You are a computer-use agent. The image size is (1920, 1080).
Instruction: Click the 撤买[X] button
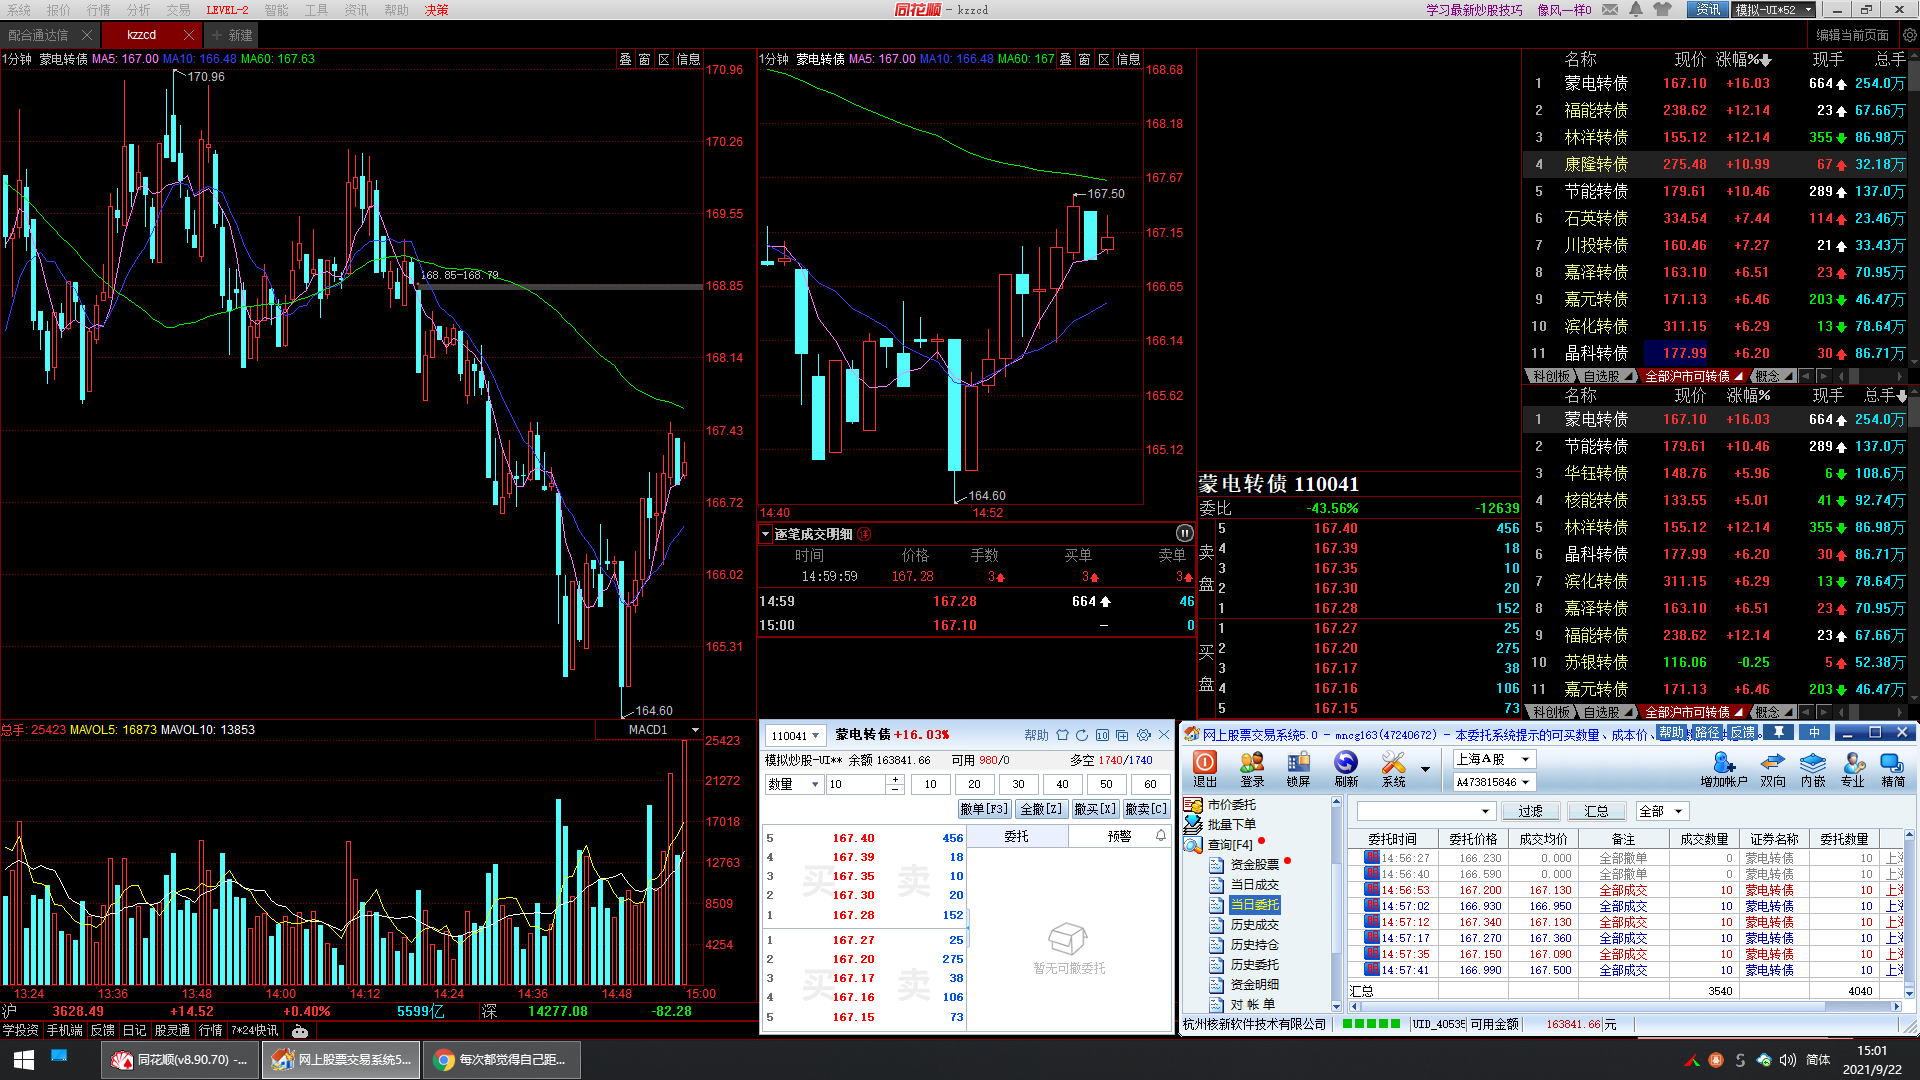1095,809
